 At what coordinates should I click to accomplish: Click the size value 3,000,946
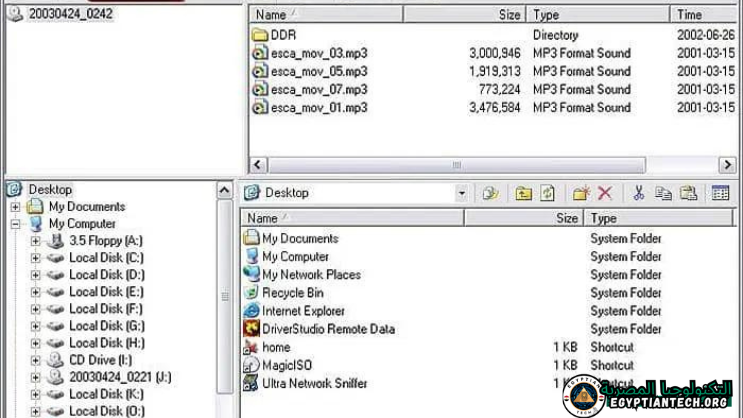pos(495,53)
